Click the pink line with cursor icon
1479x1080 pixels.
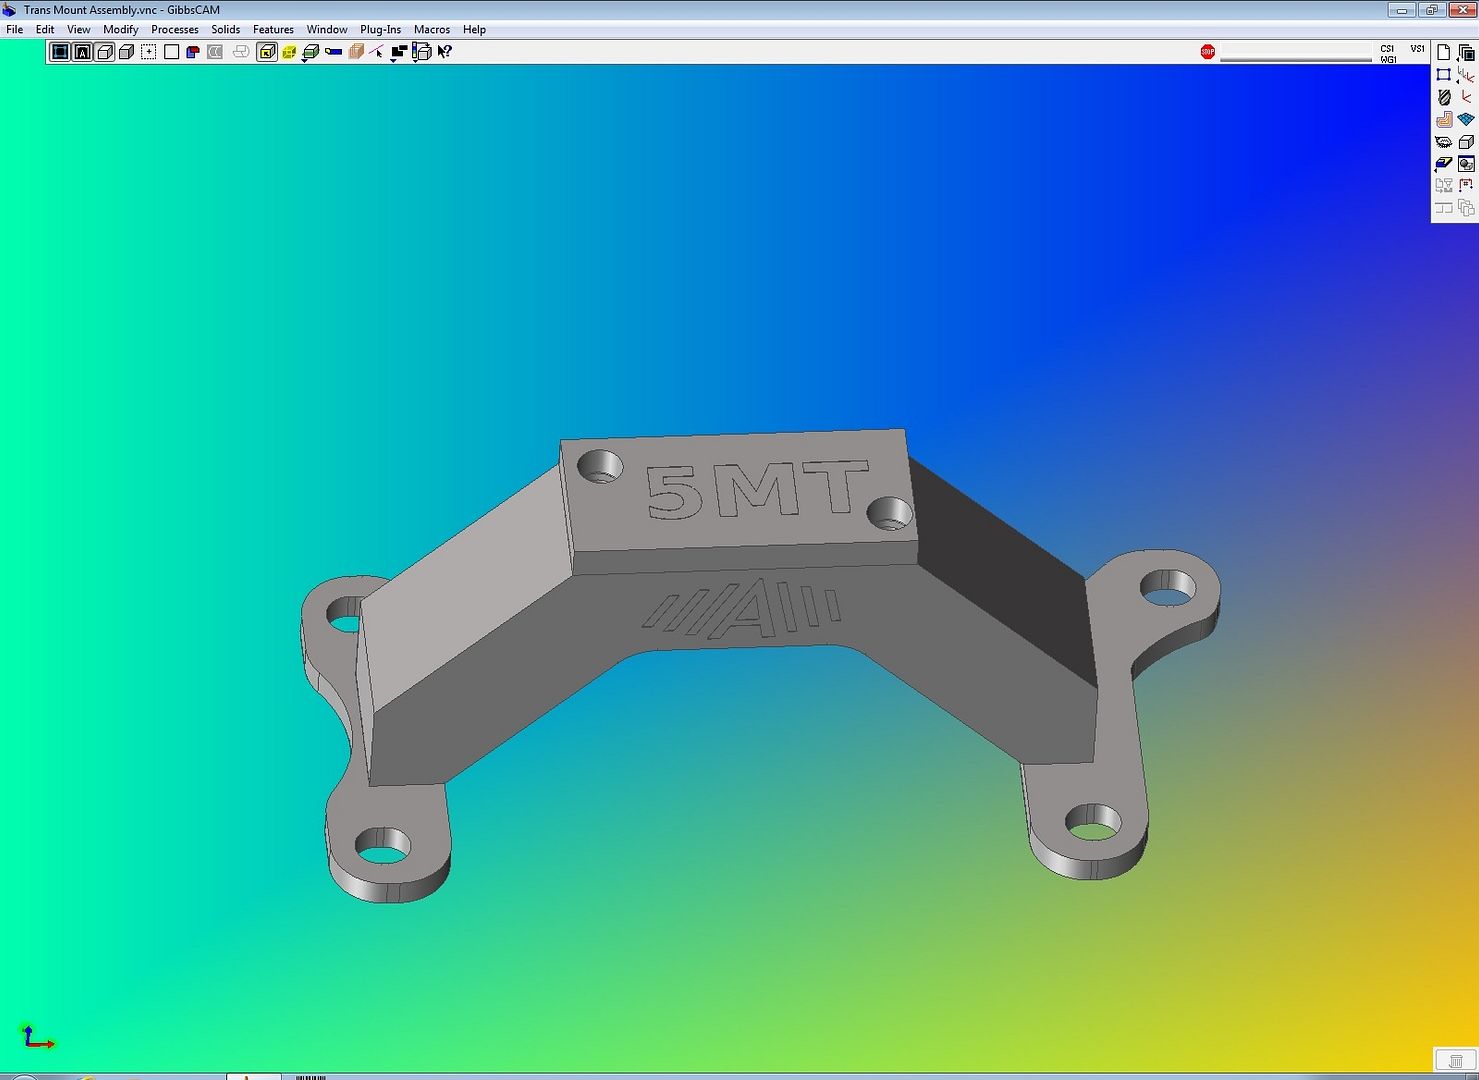(x=377, y=52)
